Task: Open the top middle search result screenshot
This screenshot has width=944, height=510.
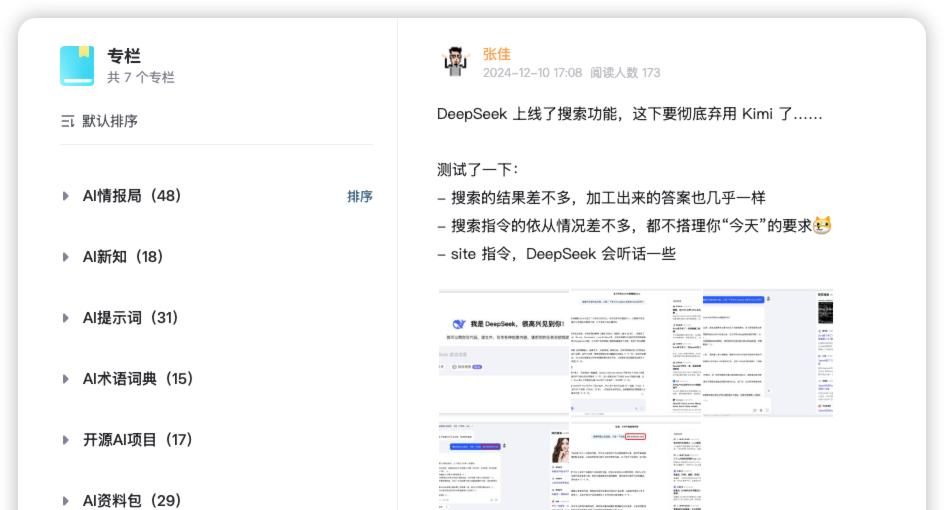Action: [636, 353]
